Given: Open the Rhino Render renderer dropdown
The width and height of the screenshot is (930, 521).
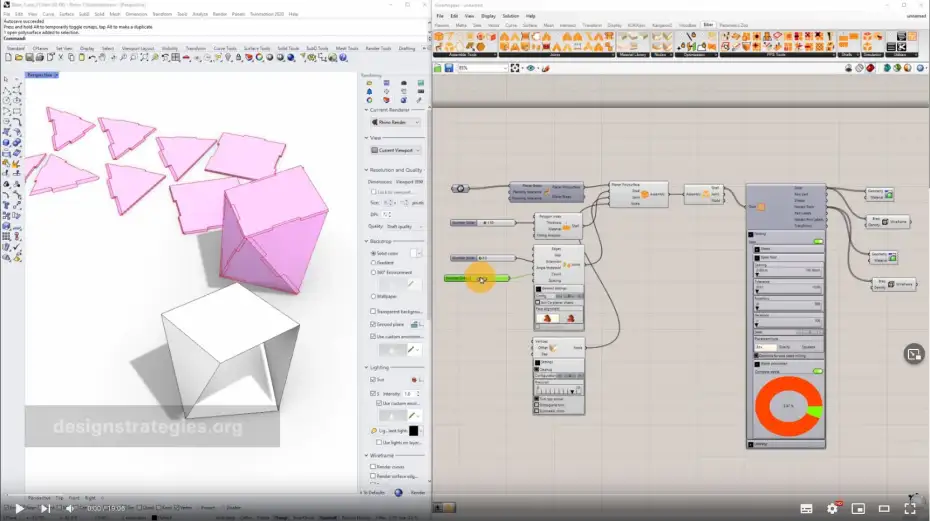Looking at the screenshot, I should pyautogui.click(x=396, y=122).
